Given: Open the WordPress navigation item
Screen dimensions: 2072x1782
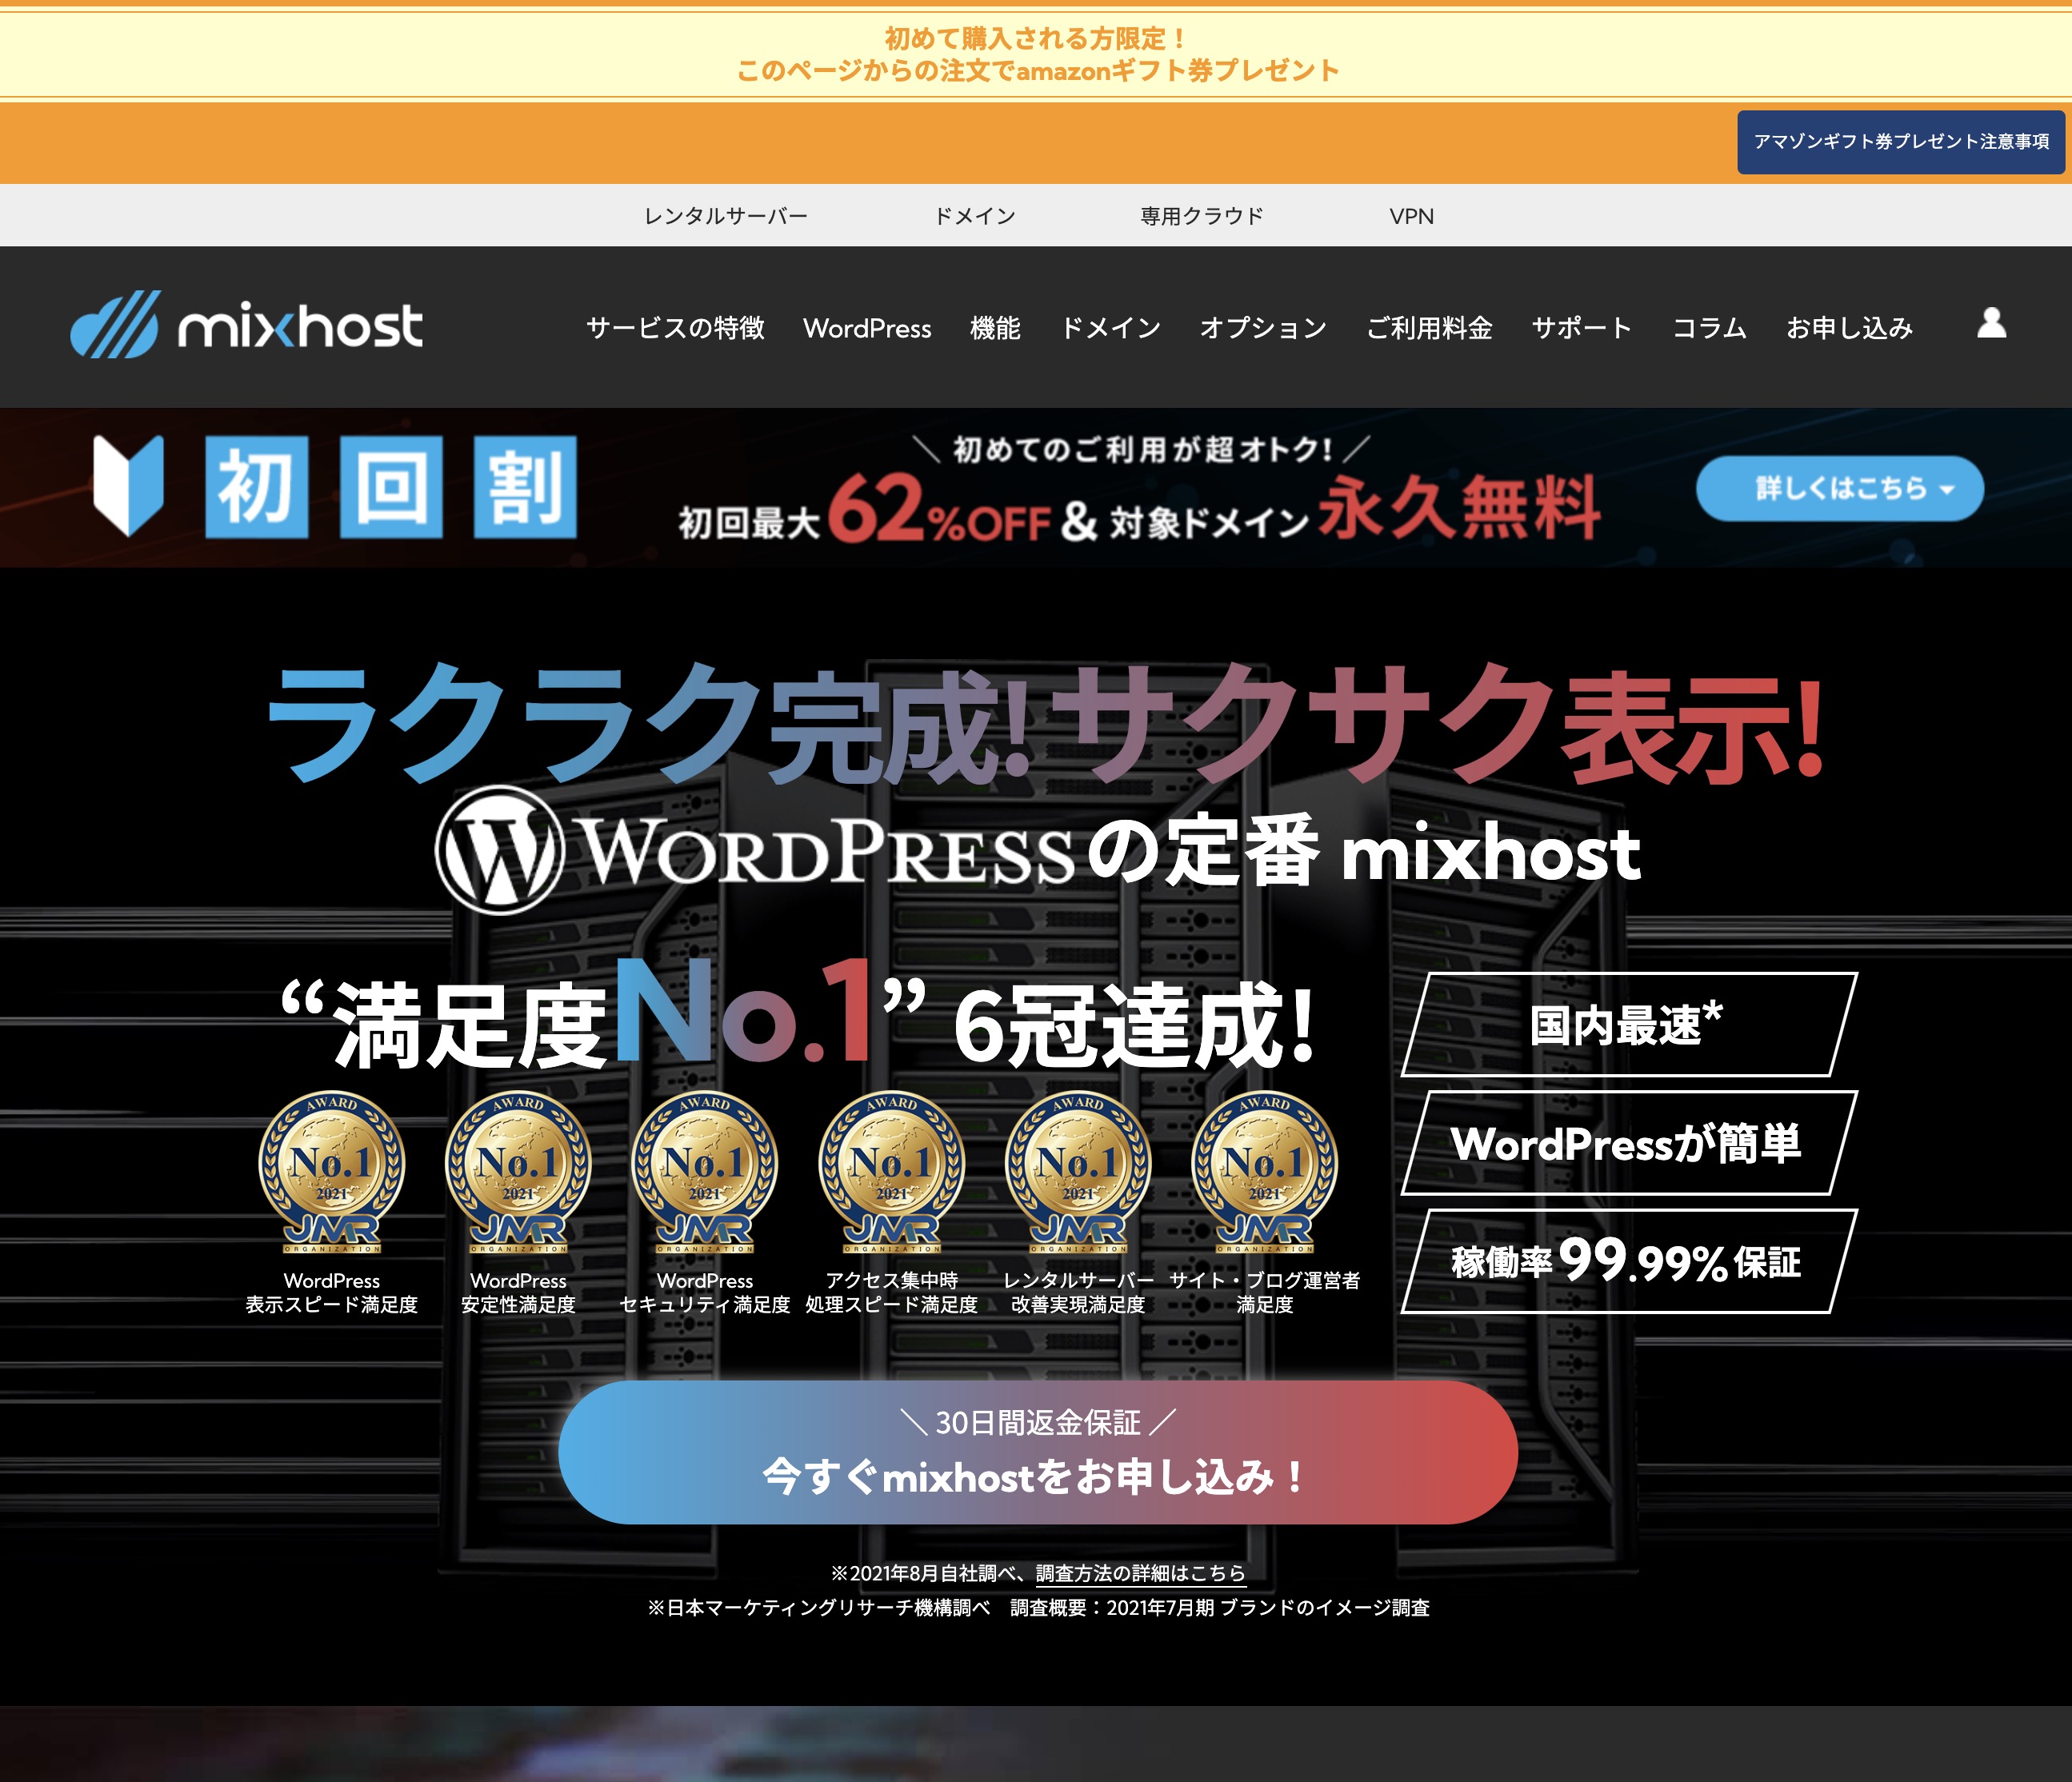Looking at the screenshot, I should point(867,328).
